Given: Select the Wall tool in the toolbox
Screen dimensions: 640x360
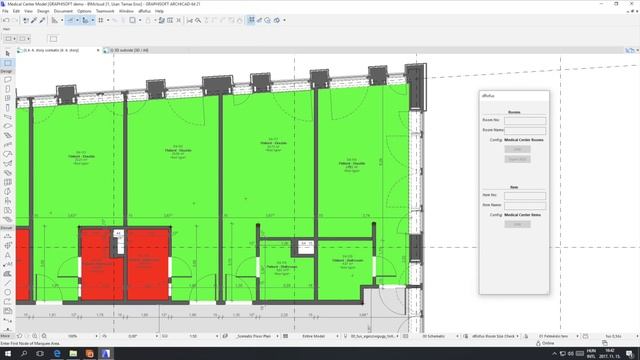Looking at the screenshot, I should click(8, 80).
